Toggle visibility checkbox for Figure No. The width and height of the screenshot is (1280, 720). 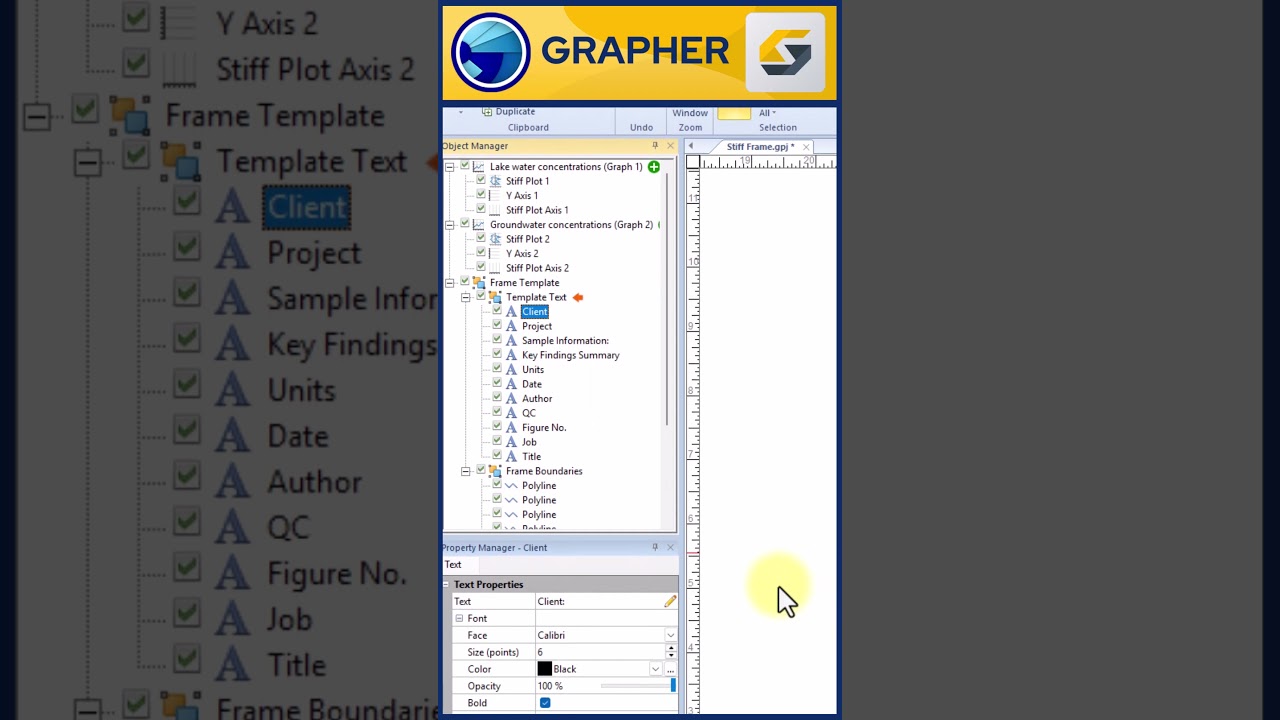click(x=497, y=427)
